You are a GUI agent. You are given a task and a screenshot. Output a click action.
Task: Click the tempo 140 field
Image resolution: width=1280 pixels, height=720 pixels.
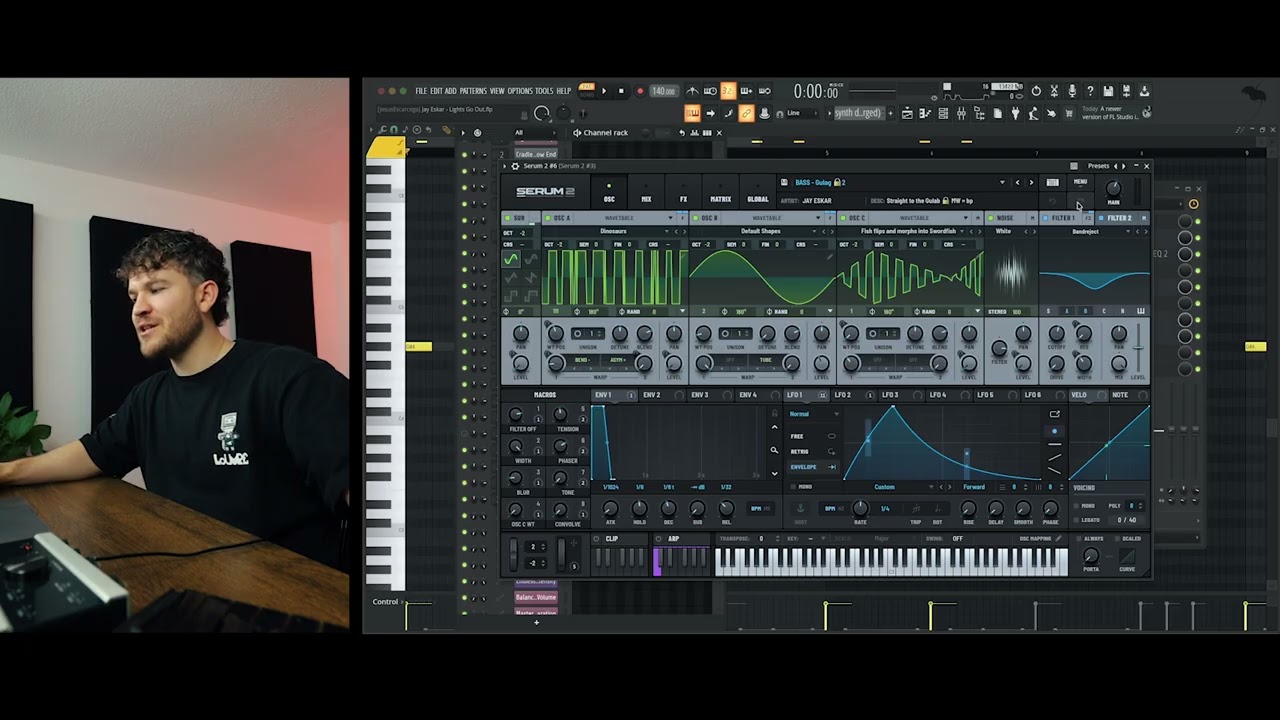coord(663,91)
